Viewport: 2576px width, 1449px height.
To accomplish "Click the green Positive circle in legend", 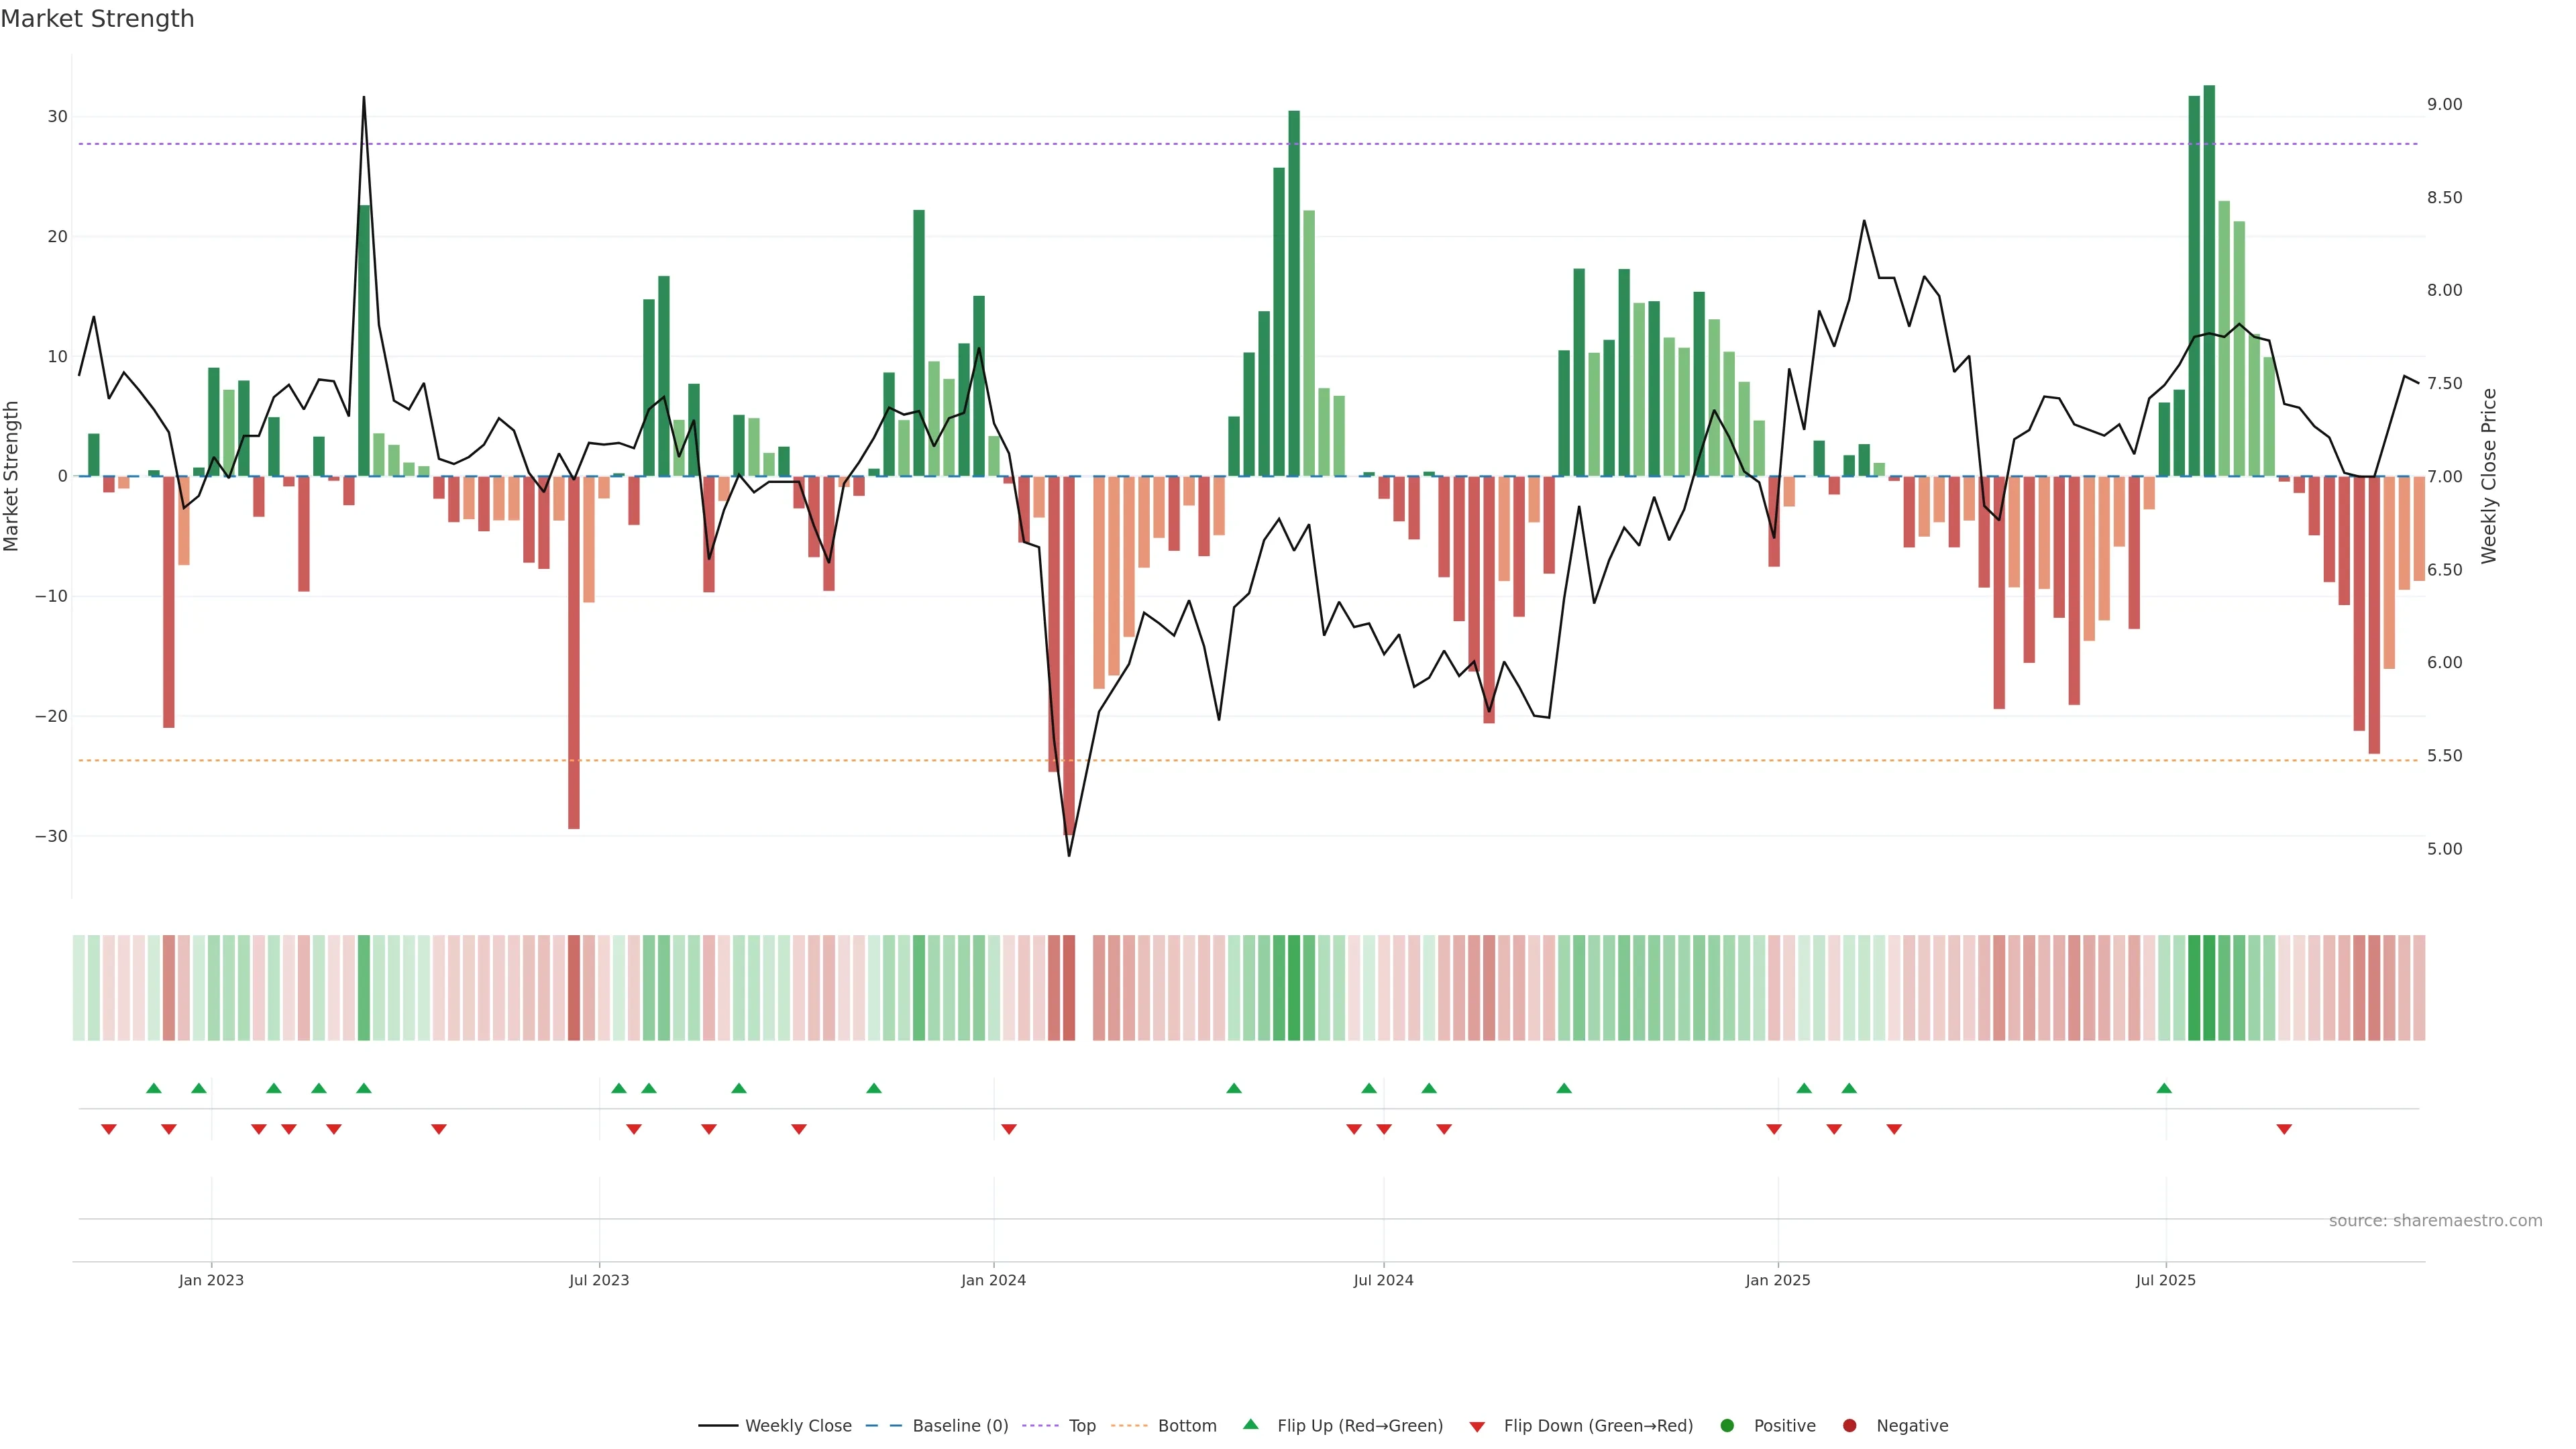I will (1727, 1425).
